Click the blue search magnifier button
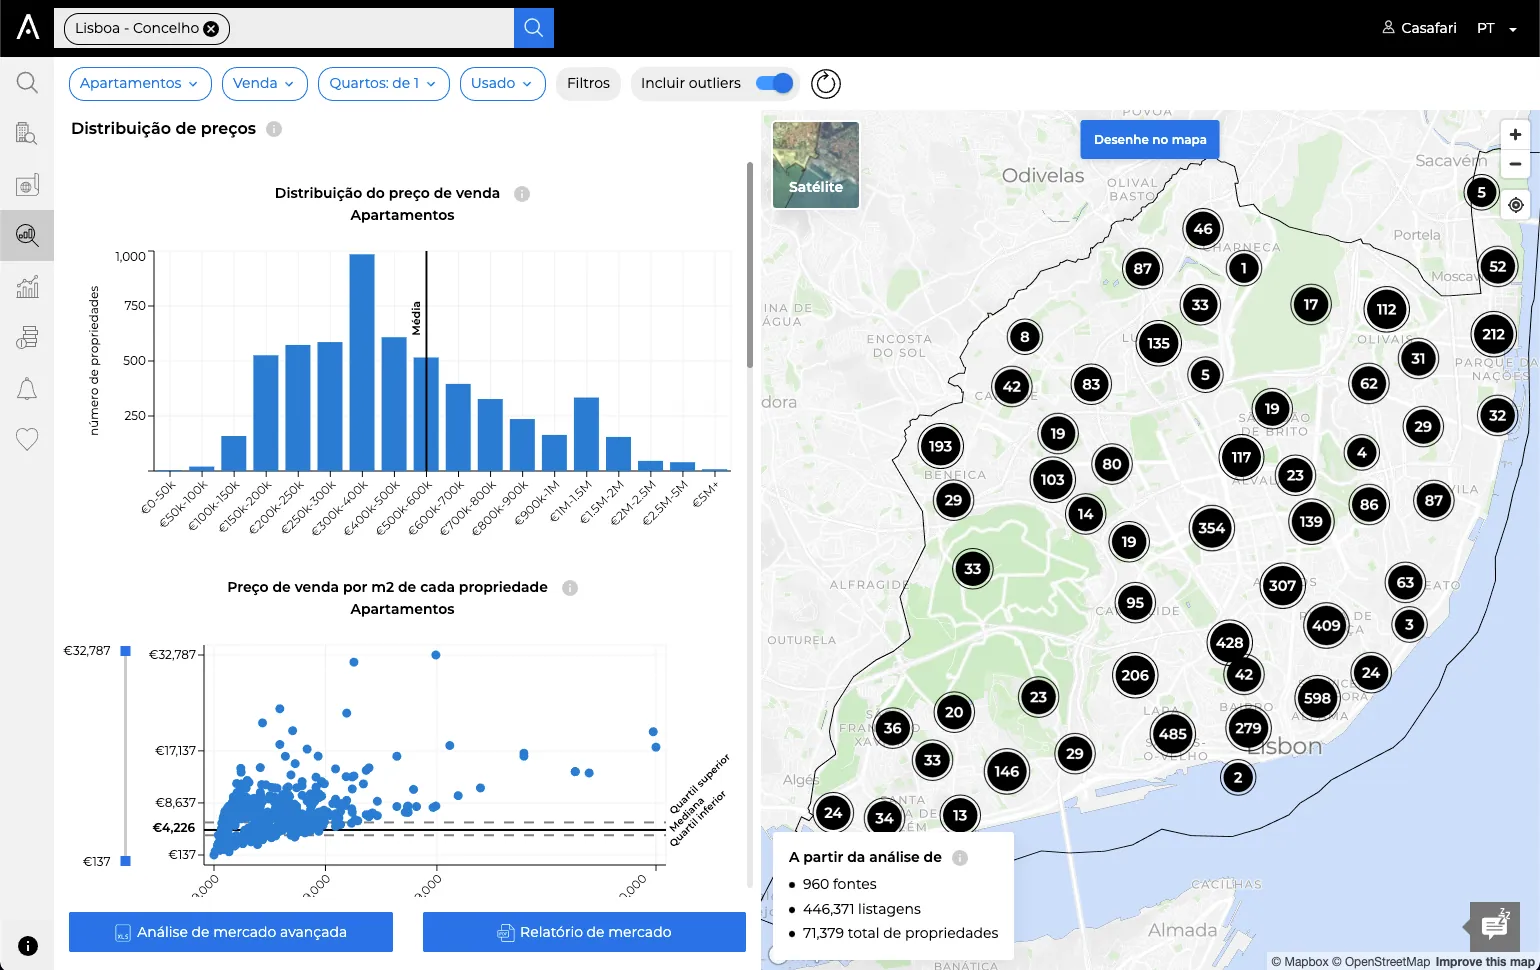1540x970 pixels. [534, 28]
